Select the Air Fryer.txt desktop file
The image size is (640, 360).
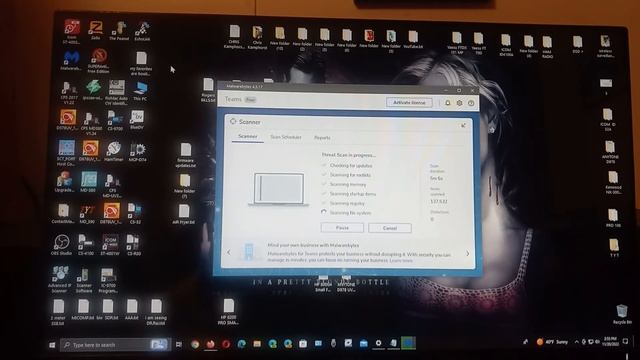184,214
